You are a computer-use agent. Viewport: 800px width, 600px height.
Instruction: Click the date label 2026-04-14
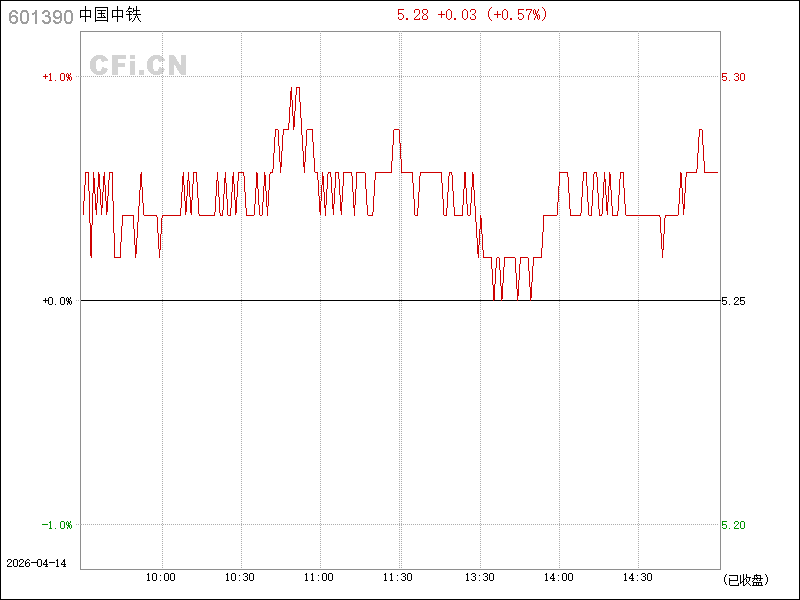coord(36,563)
